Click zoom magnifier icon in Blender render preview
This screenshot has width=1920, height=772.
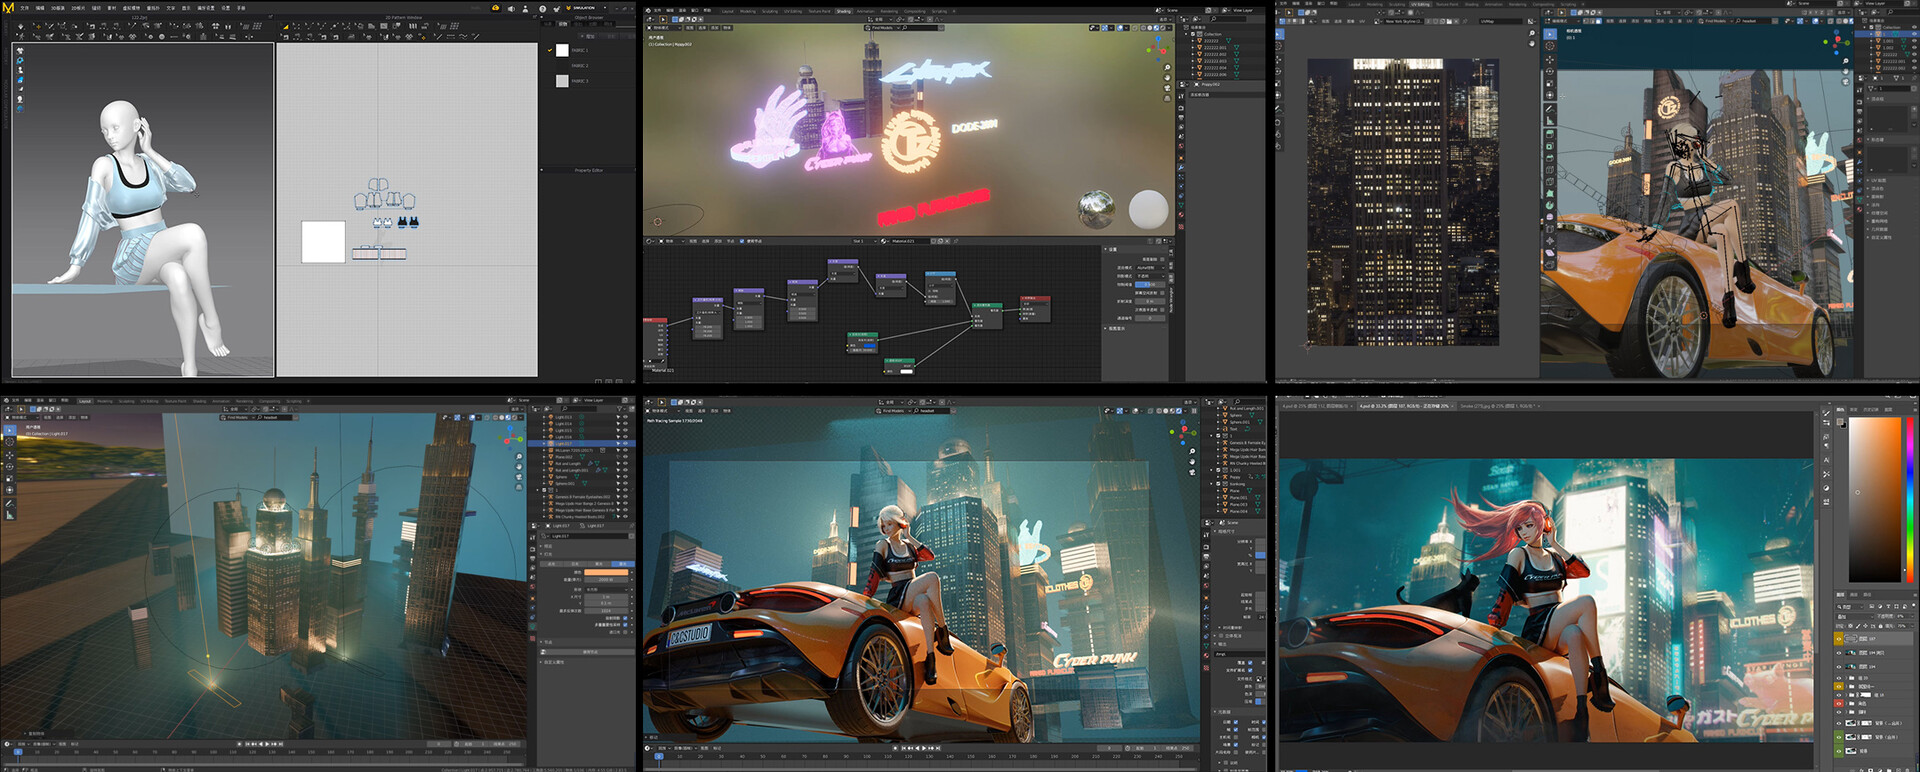(x=1192, y=451)
